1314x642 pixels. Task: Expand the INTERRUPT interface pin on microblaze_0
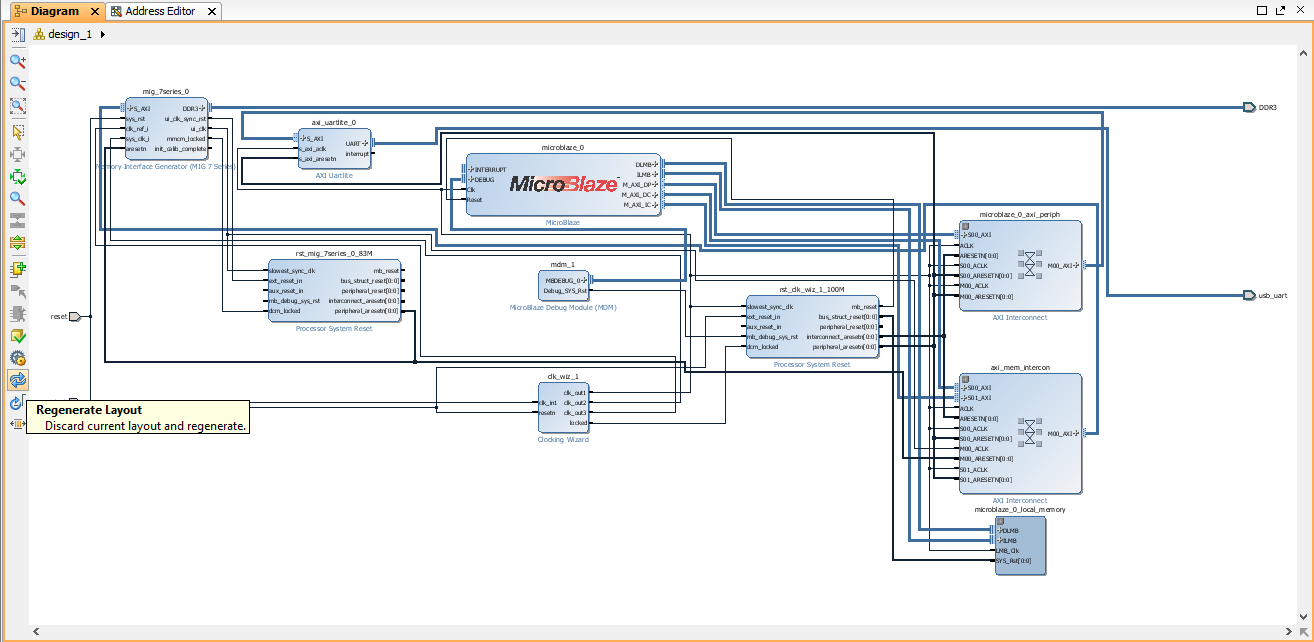[471, 169]
